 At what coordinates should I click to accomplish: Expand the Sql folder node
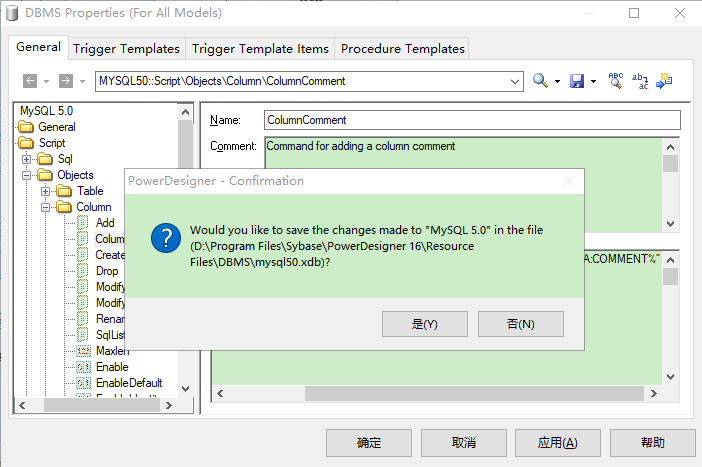tap(28, 159)
